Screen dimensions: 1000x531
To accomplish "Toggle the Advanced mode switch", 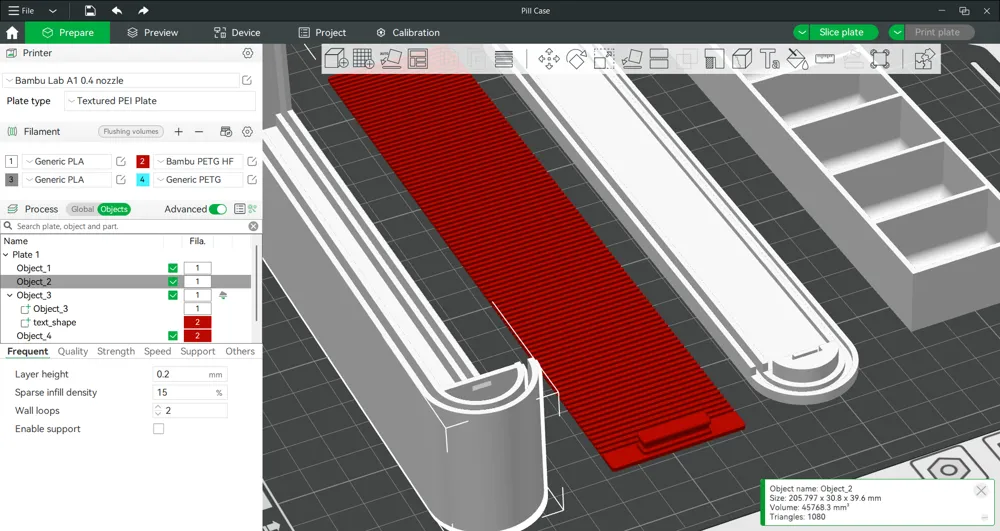I will coord(217,209).
